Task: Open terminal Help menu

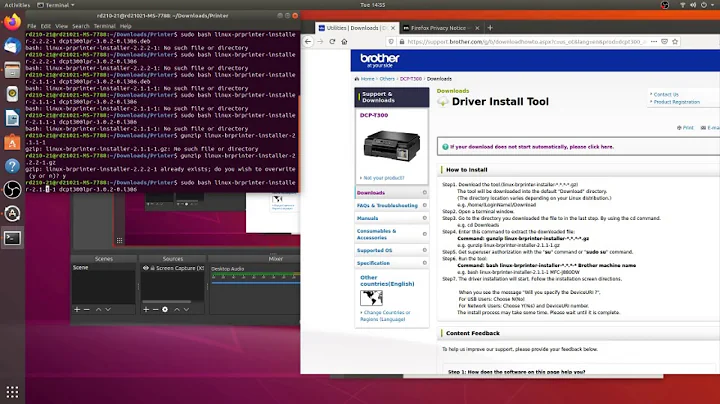Action: click(x=125, y=26)
